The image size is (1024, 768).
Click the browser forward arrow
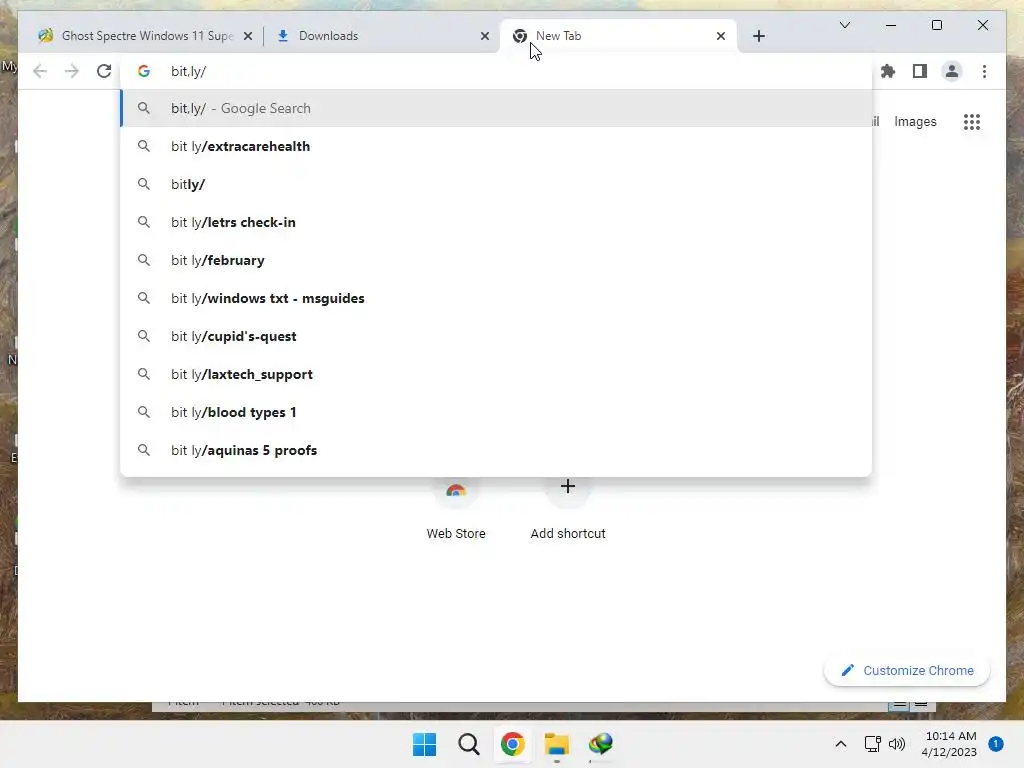pyautogui.click(x=72, y=71)
